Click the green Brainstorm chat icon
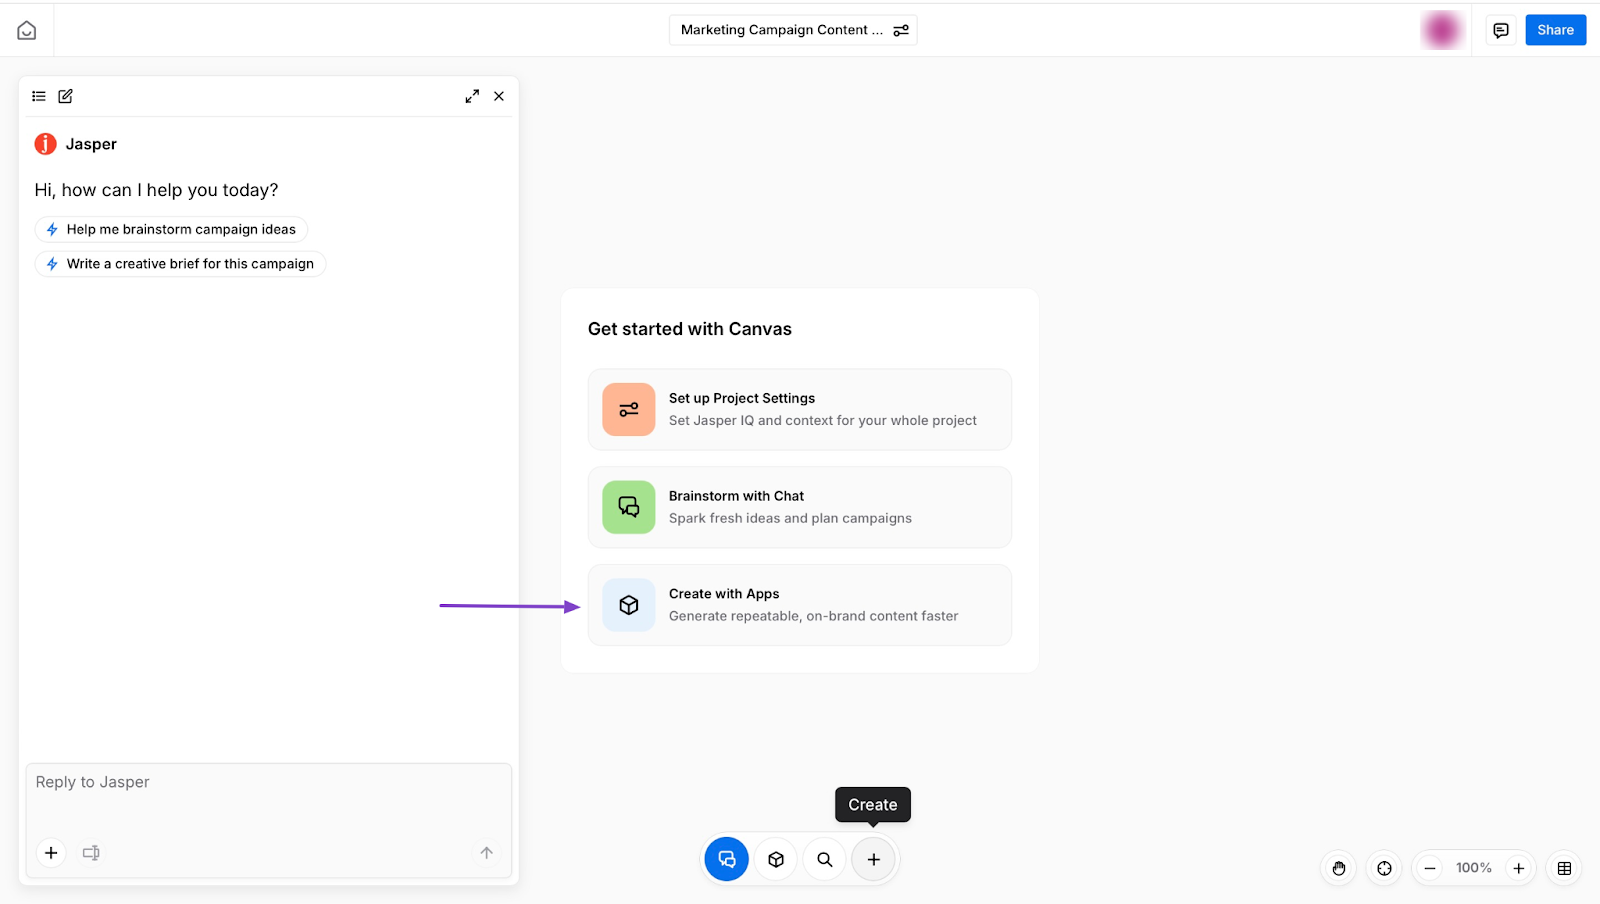This screenshot has width=1600, height=904. [629, 507]
